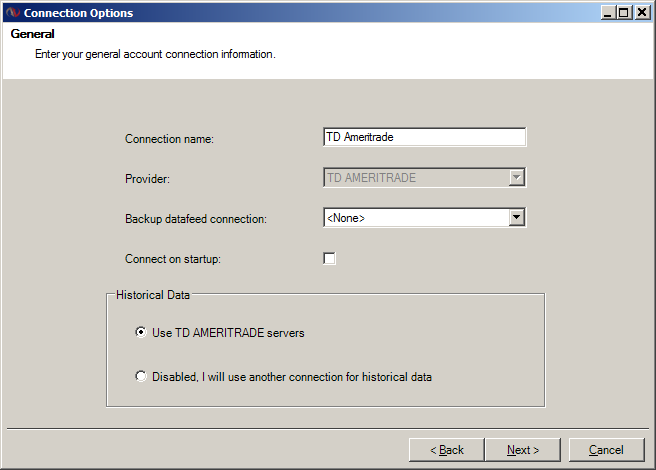
Task: Enable the Connect on startup checkbox
Action: 329,259
